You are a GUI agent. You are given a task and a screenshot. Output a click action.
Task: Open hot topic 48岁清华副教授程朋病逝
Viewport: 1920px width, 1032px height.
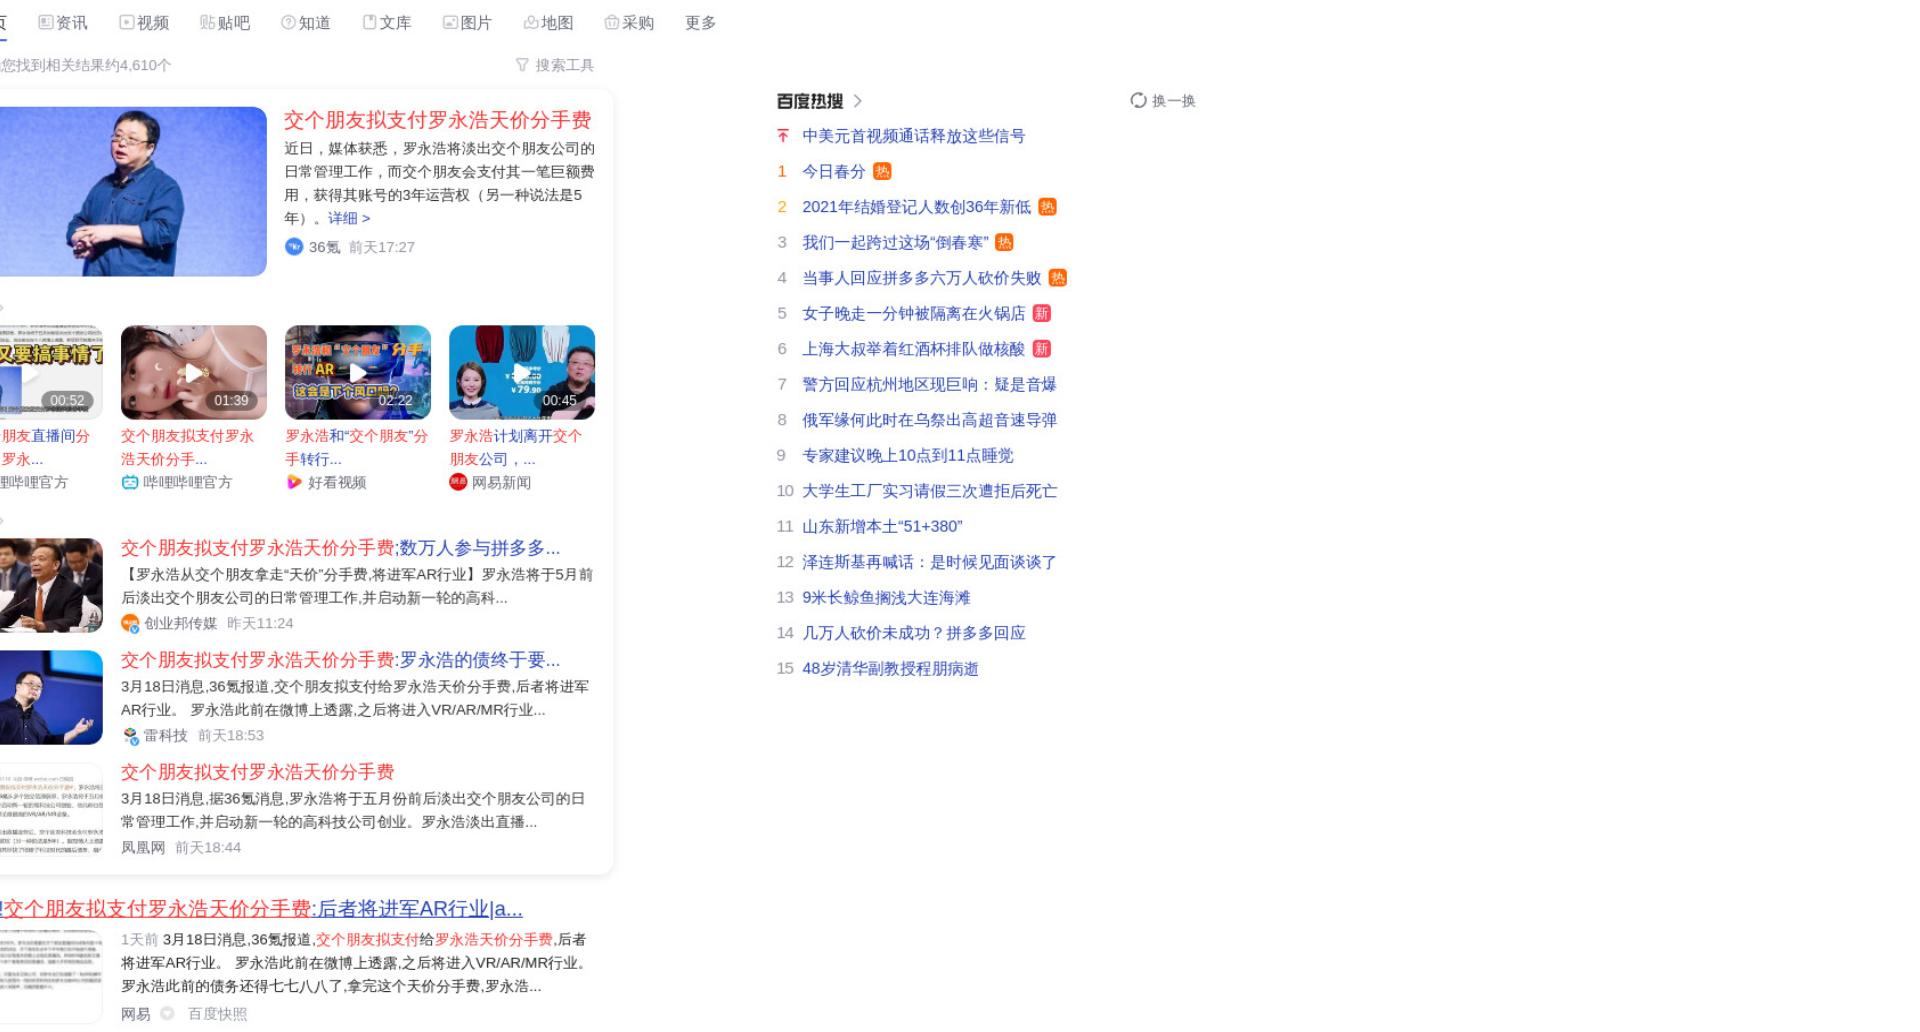[x=890, y=668]
